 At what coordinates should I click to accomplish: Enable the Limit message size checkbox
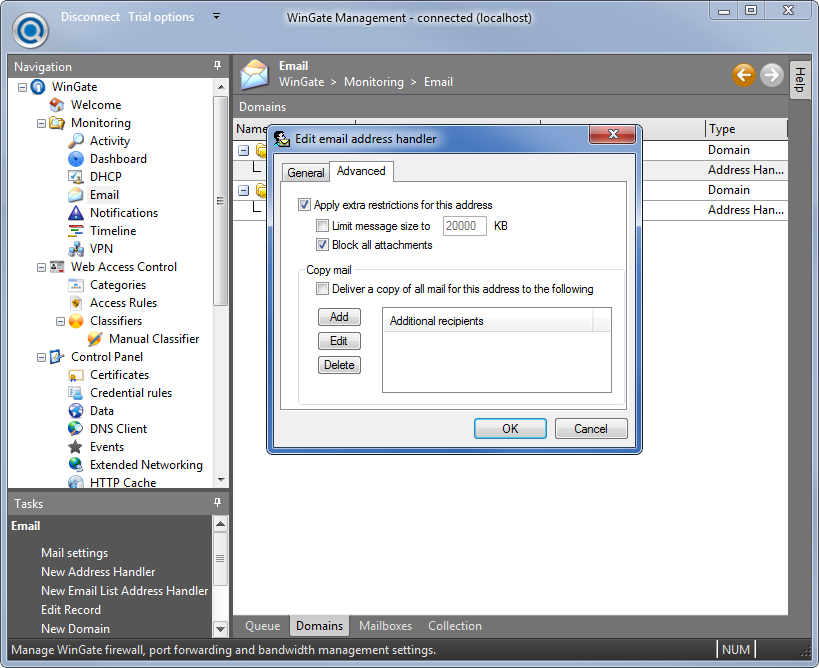[322, 226]
